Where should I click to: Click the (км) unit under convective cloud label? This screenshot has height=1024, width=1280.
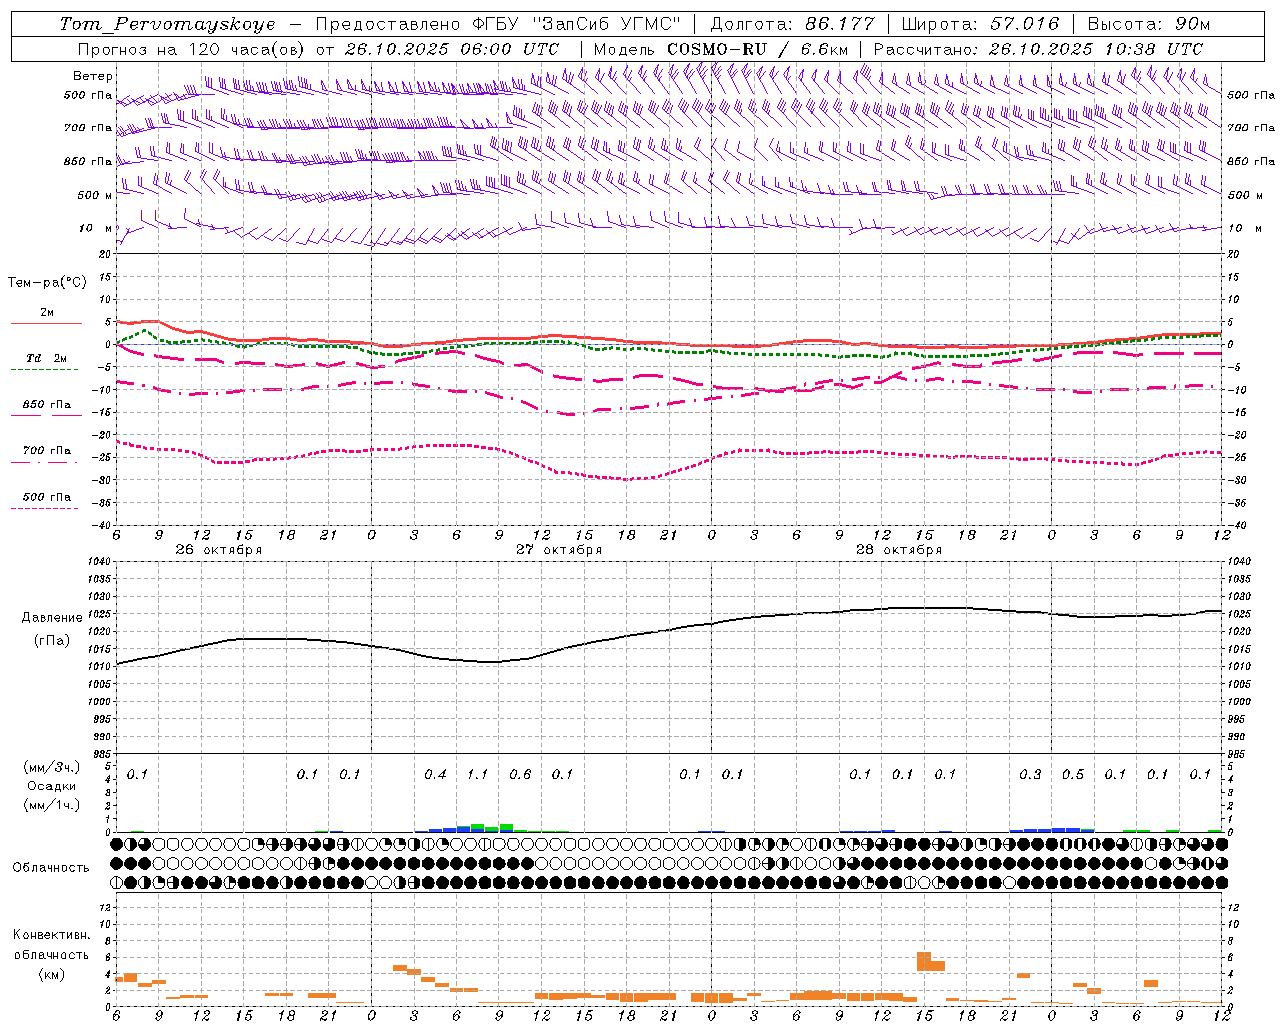coord(51,974)
